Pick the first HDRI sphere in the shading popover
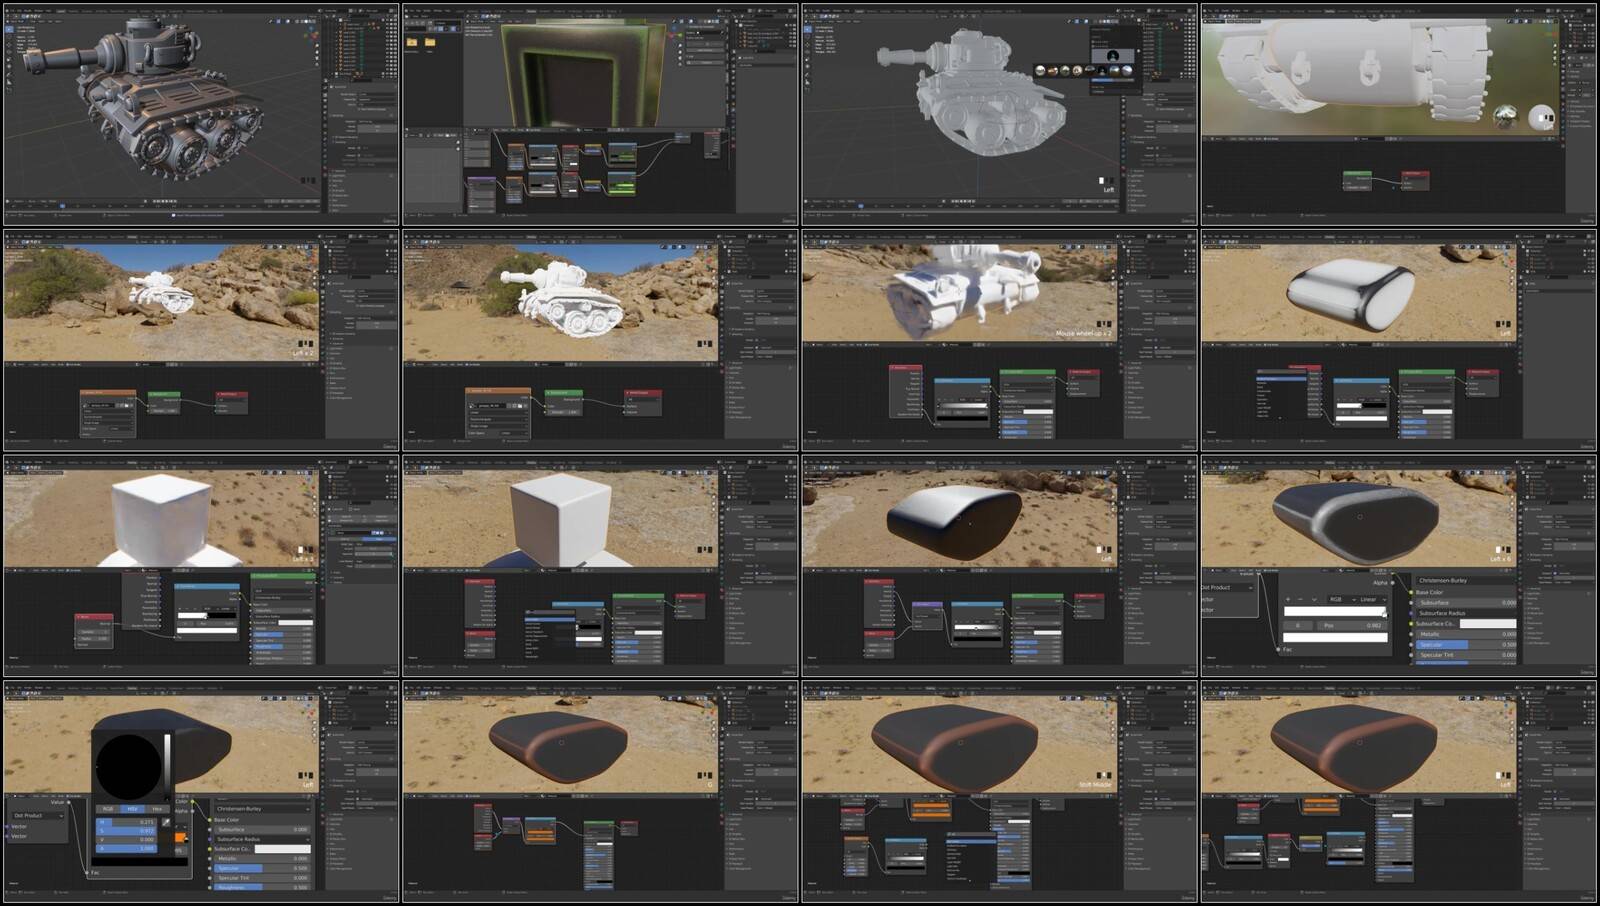The image size is (1600, 906). coord(1041,70)
